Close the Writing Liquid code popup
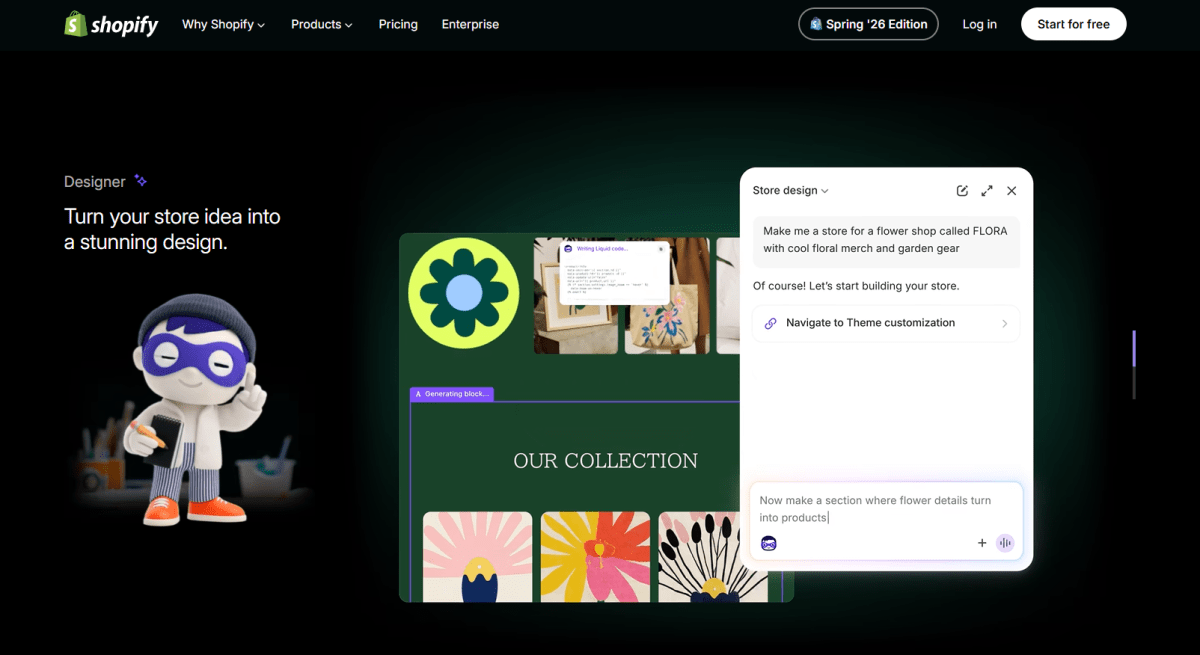This screenshot has height=655, width=1200. click(x=660, y=248)
